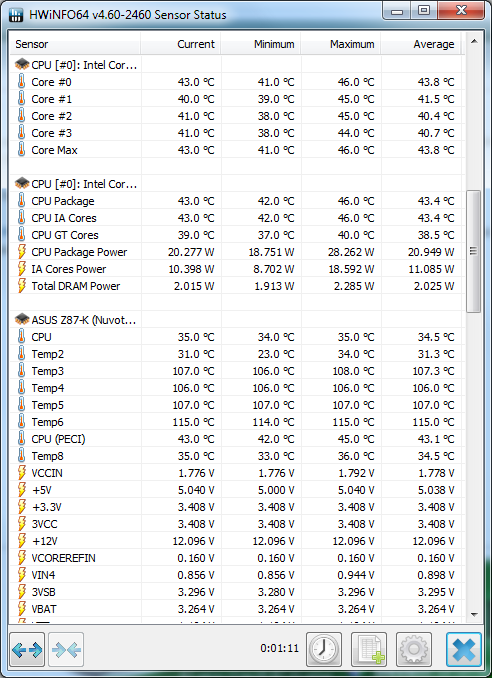Image resolution: width=492 pixels, height=678 pixels.
Task: Click the Minimum column header
Action: tap(261, 44)
